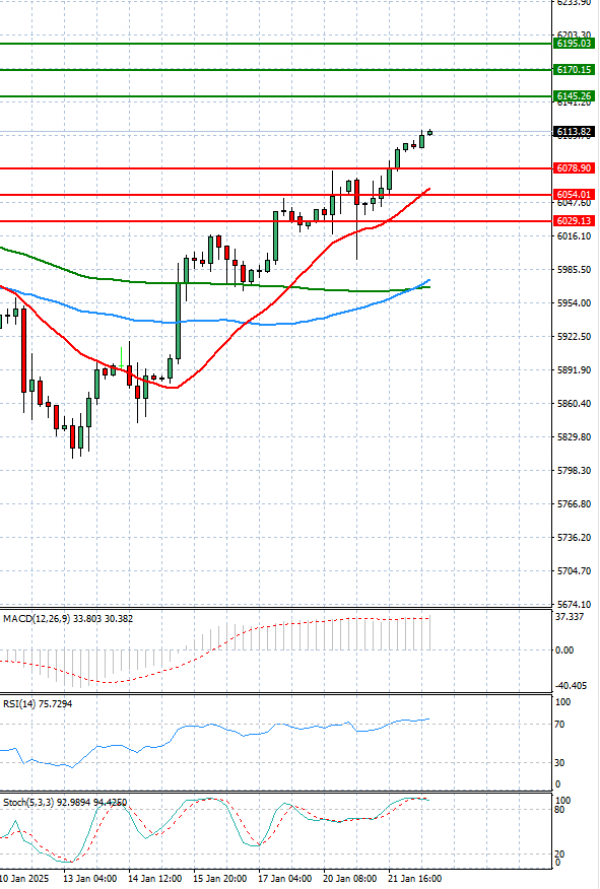Click the 6195.03 resistance price label

pyautogui.click(x=574, y=44)
